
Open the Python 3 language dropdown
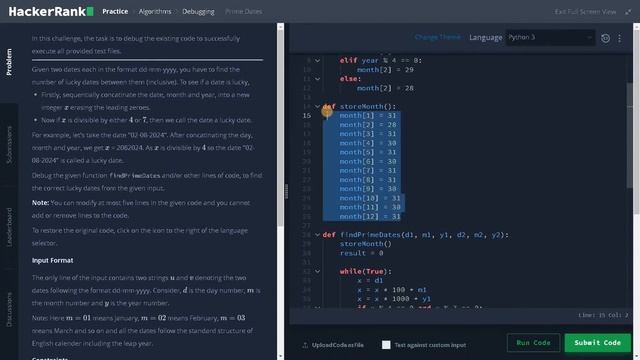550,37
